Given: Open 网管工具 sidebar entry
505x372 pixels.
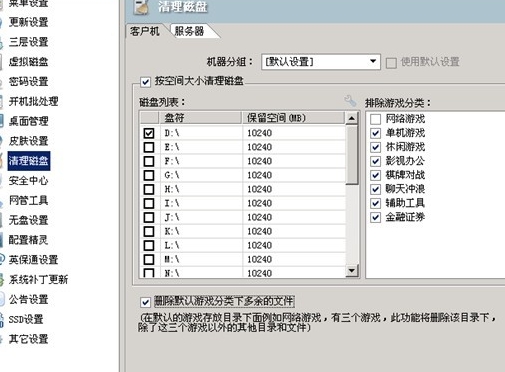Looking at the screenshot, I should pyautogui.click(x=28, y=200).
